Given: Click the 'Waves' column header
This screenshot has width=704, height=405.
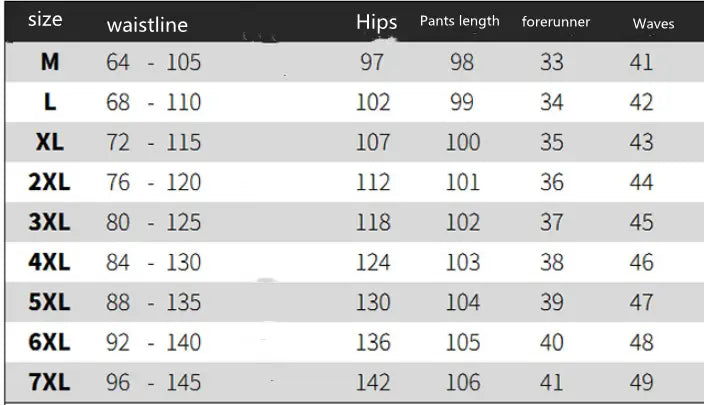Looking at the screenshot, I should [653, 23].
